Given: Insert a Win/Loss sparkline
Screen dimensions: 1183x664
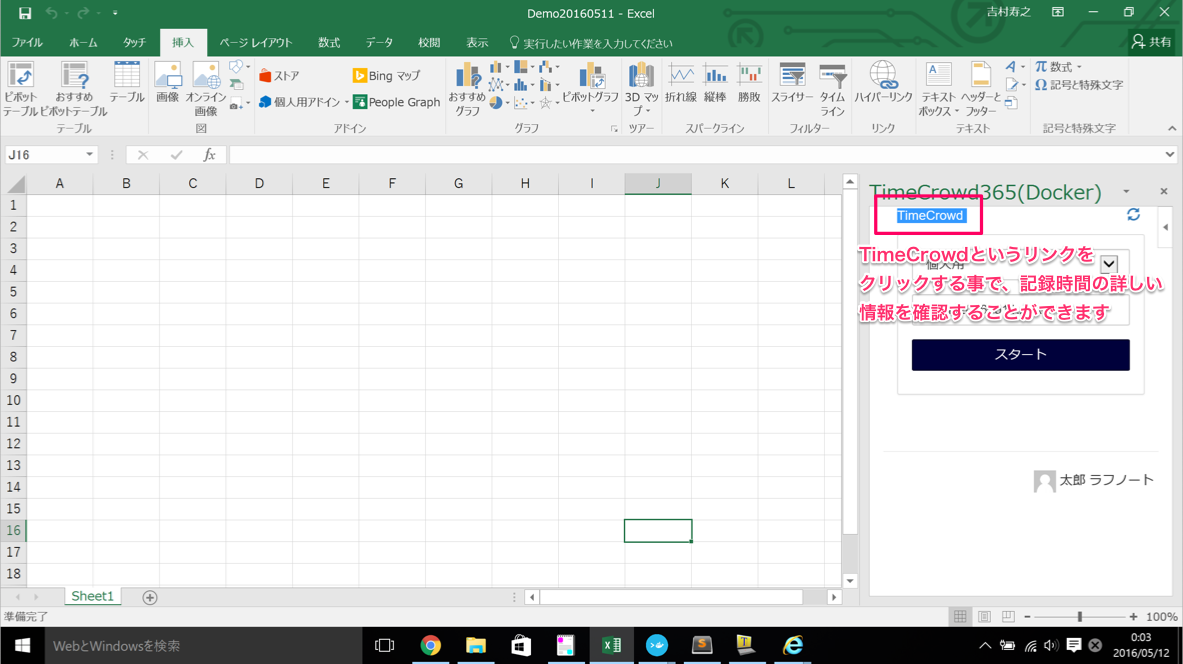Looking at the screenshot, I should pos(749,82).
